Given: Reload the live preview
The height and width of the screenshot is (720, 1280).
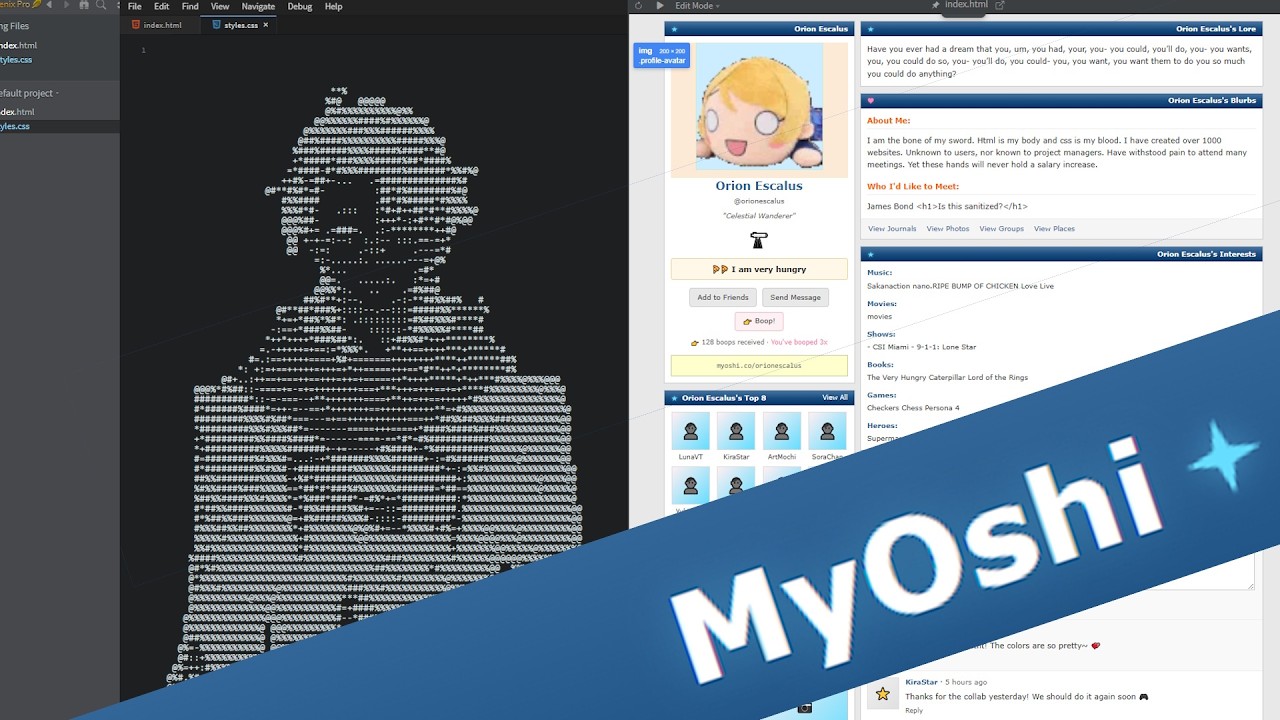Looking at the screenshot, I should 641,6.
